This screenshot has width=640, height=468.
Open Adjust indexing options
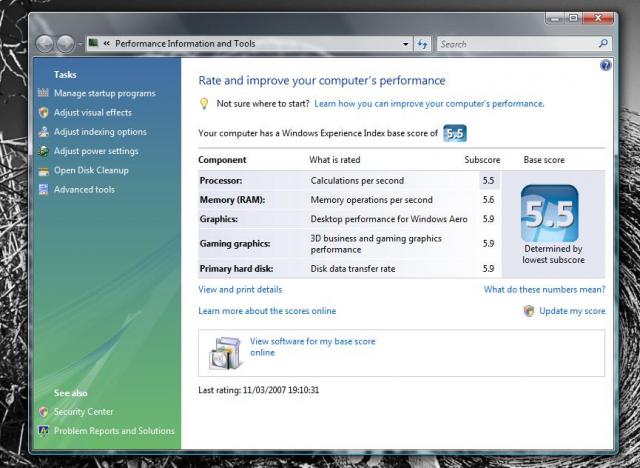pos(100,132)
